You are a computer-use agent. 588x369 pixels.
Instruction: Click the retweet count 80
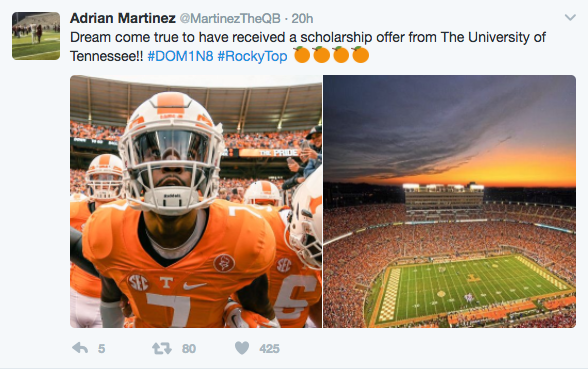coord(189,349)
